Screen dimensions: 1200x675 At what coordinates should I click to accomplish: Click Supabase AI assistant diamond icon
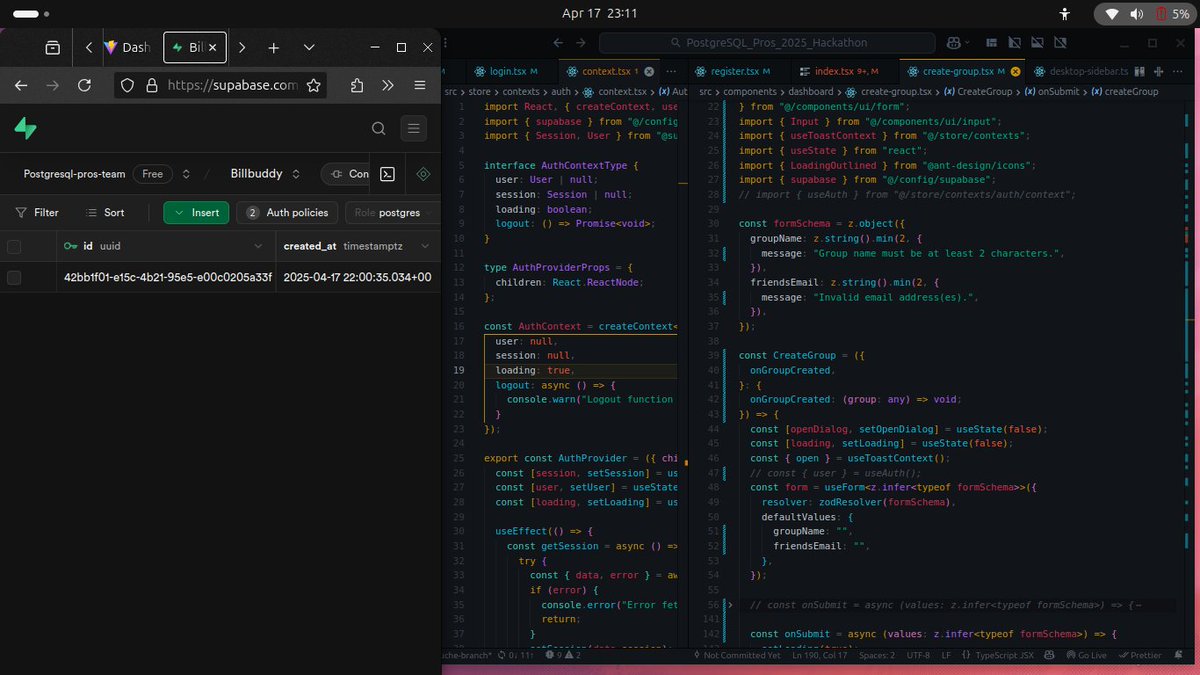coord(423,174)
